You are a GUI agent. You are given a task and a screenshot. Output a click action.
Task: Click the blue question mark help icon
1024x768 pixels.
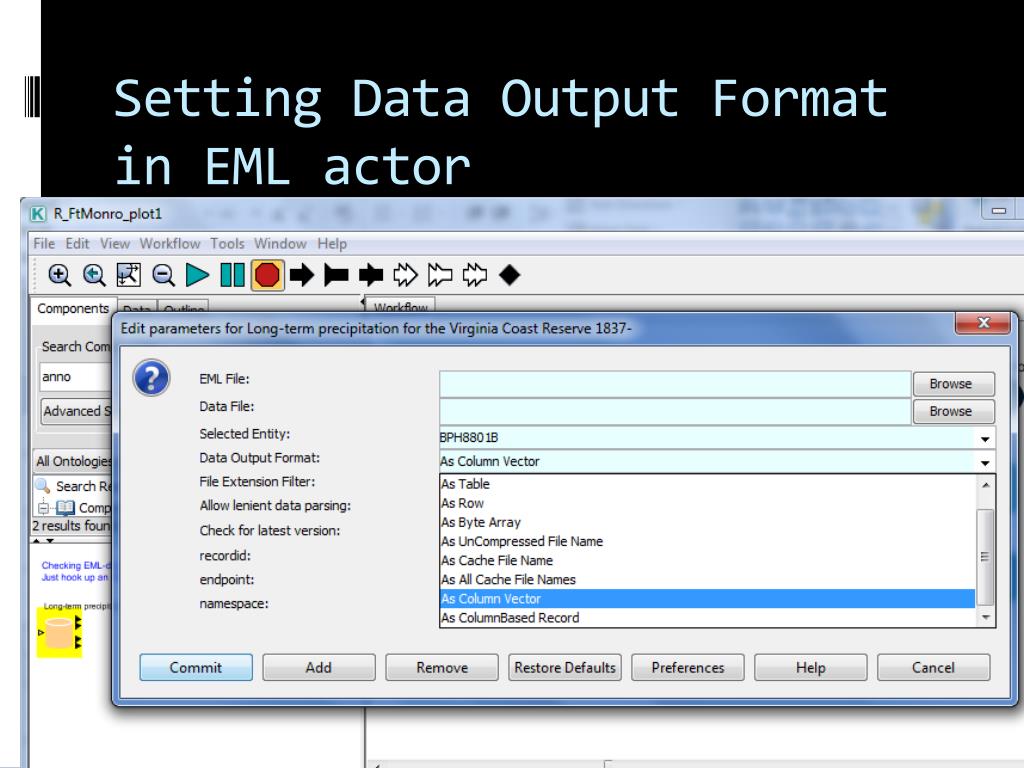152,377
